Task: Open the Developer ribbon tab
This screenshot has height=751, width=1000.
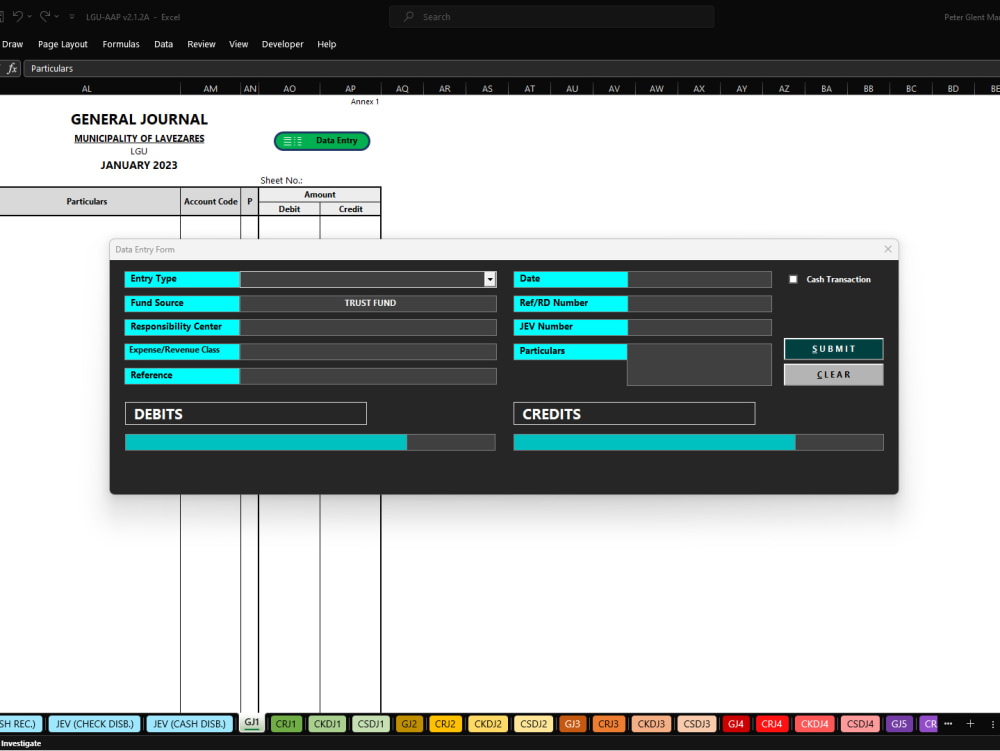Action: tap(283, 44)
